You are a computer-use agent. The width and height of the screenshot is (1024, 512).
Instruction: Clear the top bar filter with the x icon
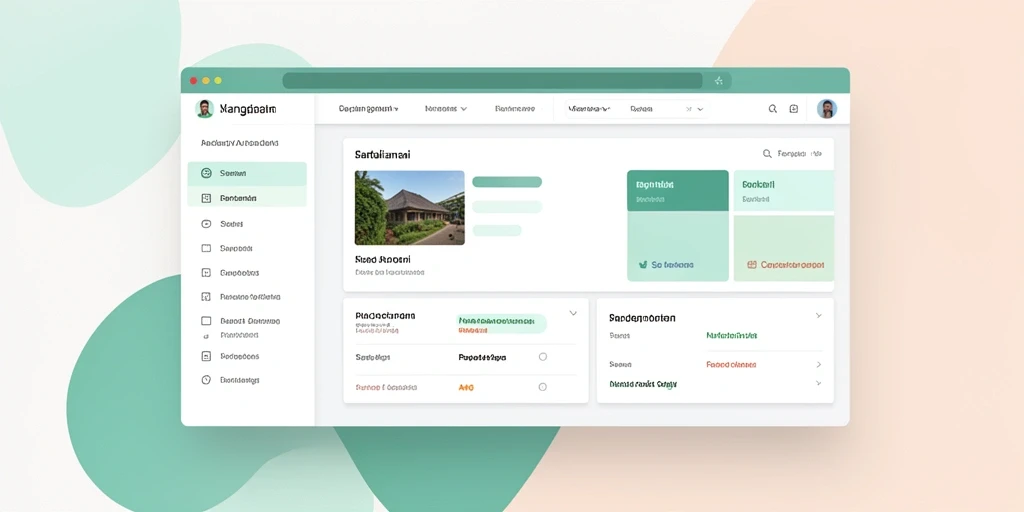688,109
